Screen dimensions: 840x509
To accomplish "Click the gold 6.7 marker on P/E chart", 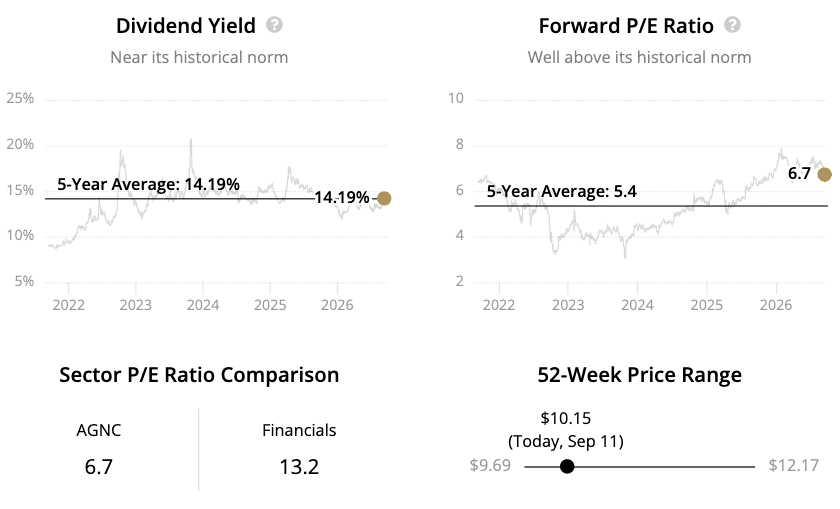I will click(824, 174).
